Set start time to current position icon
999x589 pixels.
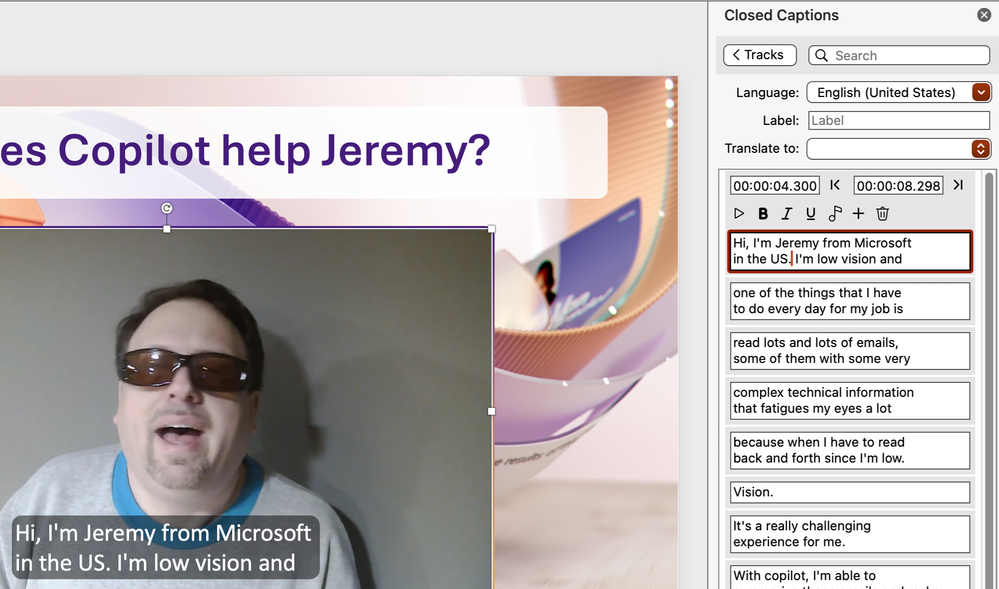[x=835, y=185]
